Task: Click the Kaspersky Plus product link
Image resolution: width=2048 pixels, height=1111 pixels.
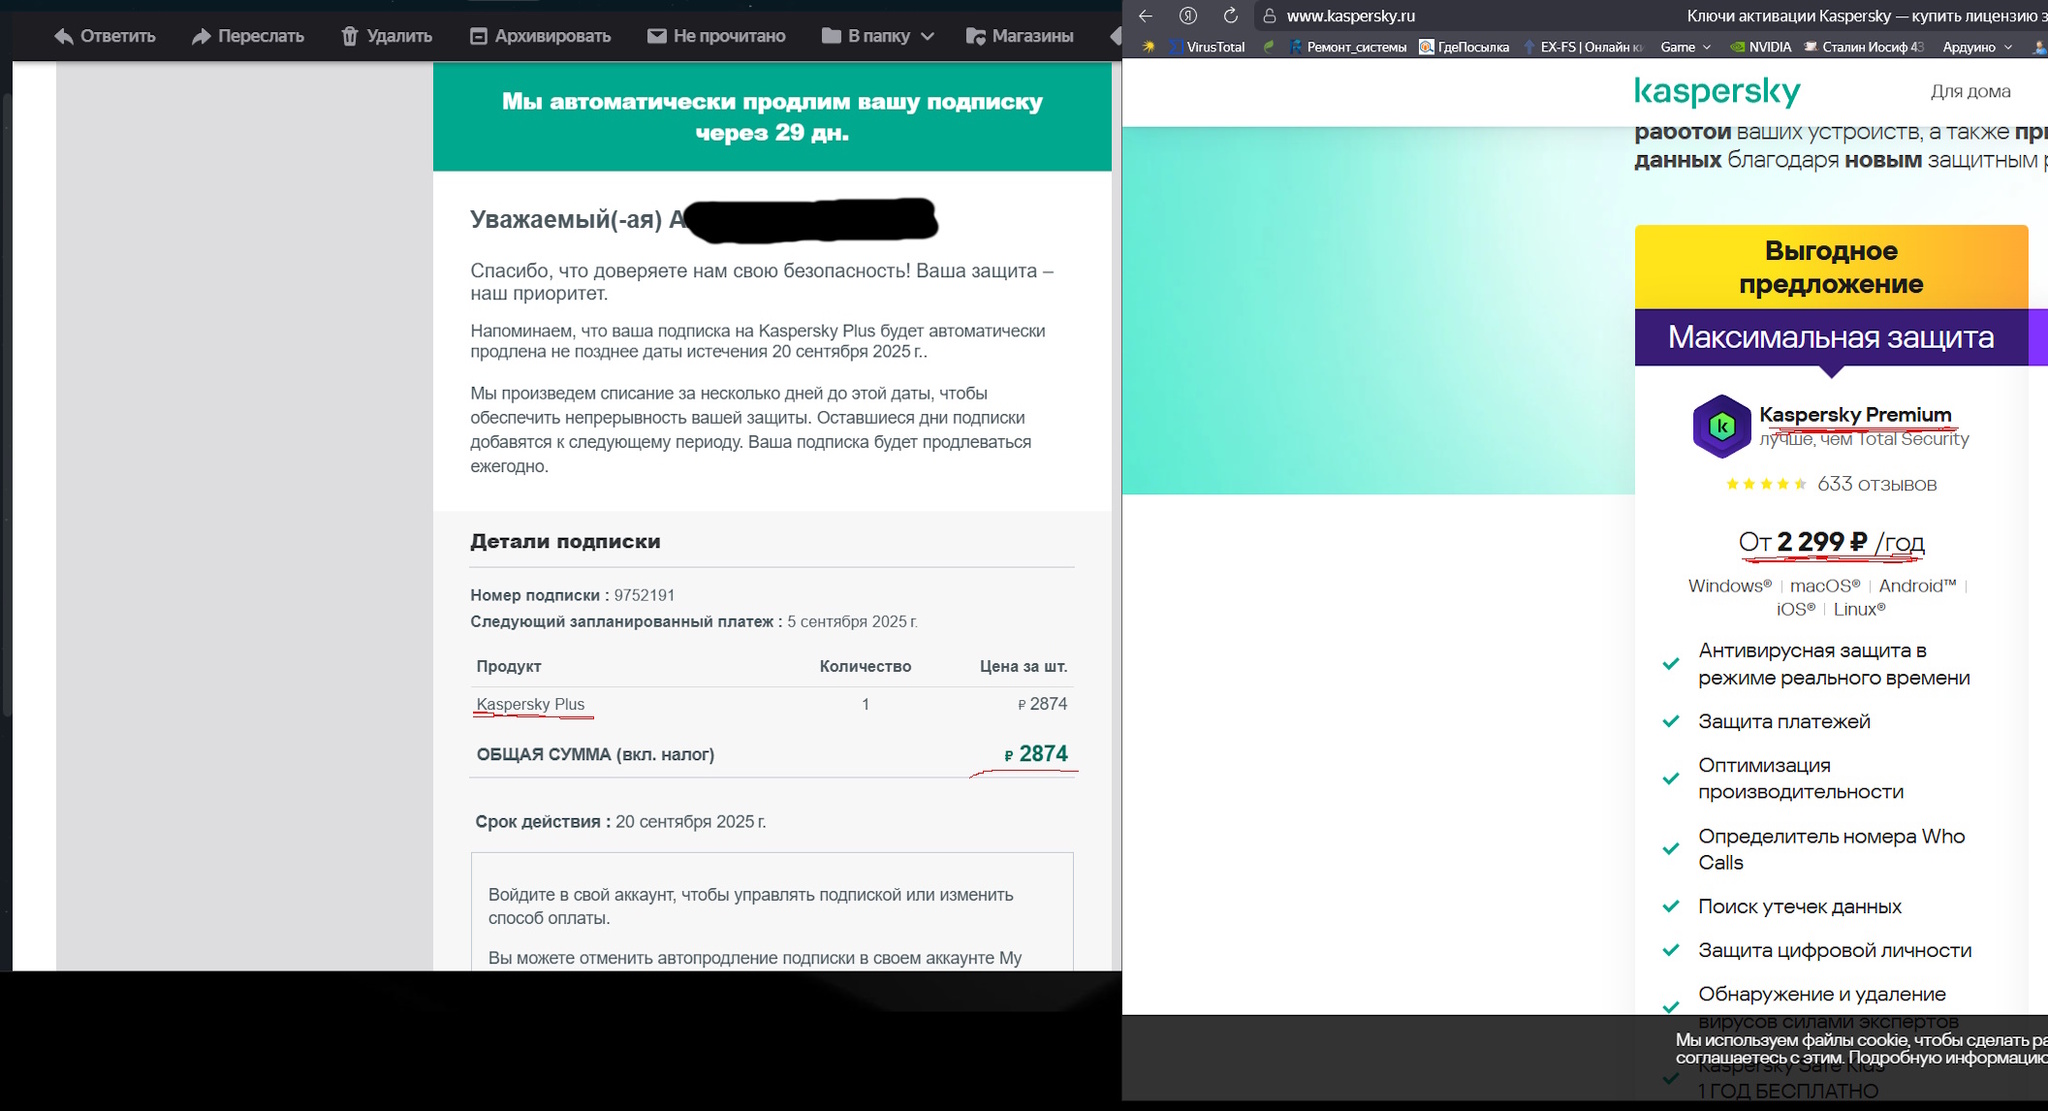Action: coord(530,704)
